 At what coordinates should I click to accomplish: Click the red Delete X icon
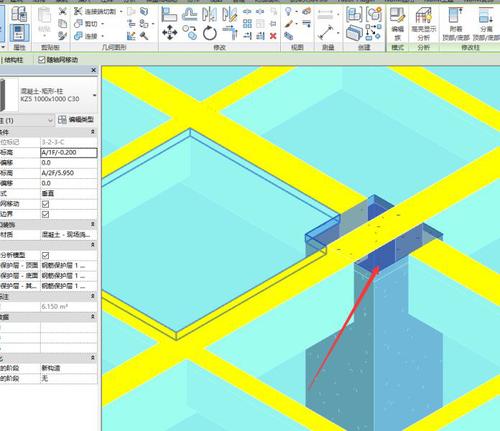pos(273,35)
